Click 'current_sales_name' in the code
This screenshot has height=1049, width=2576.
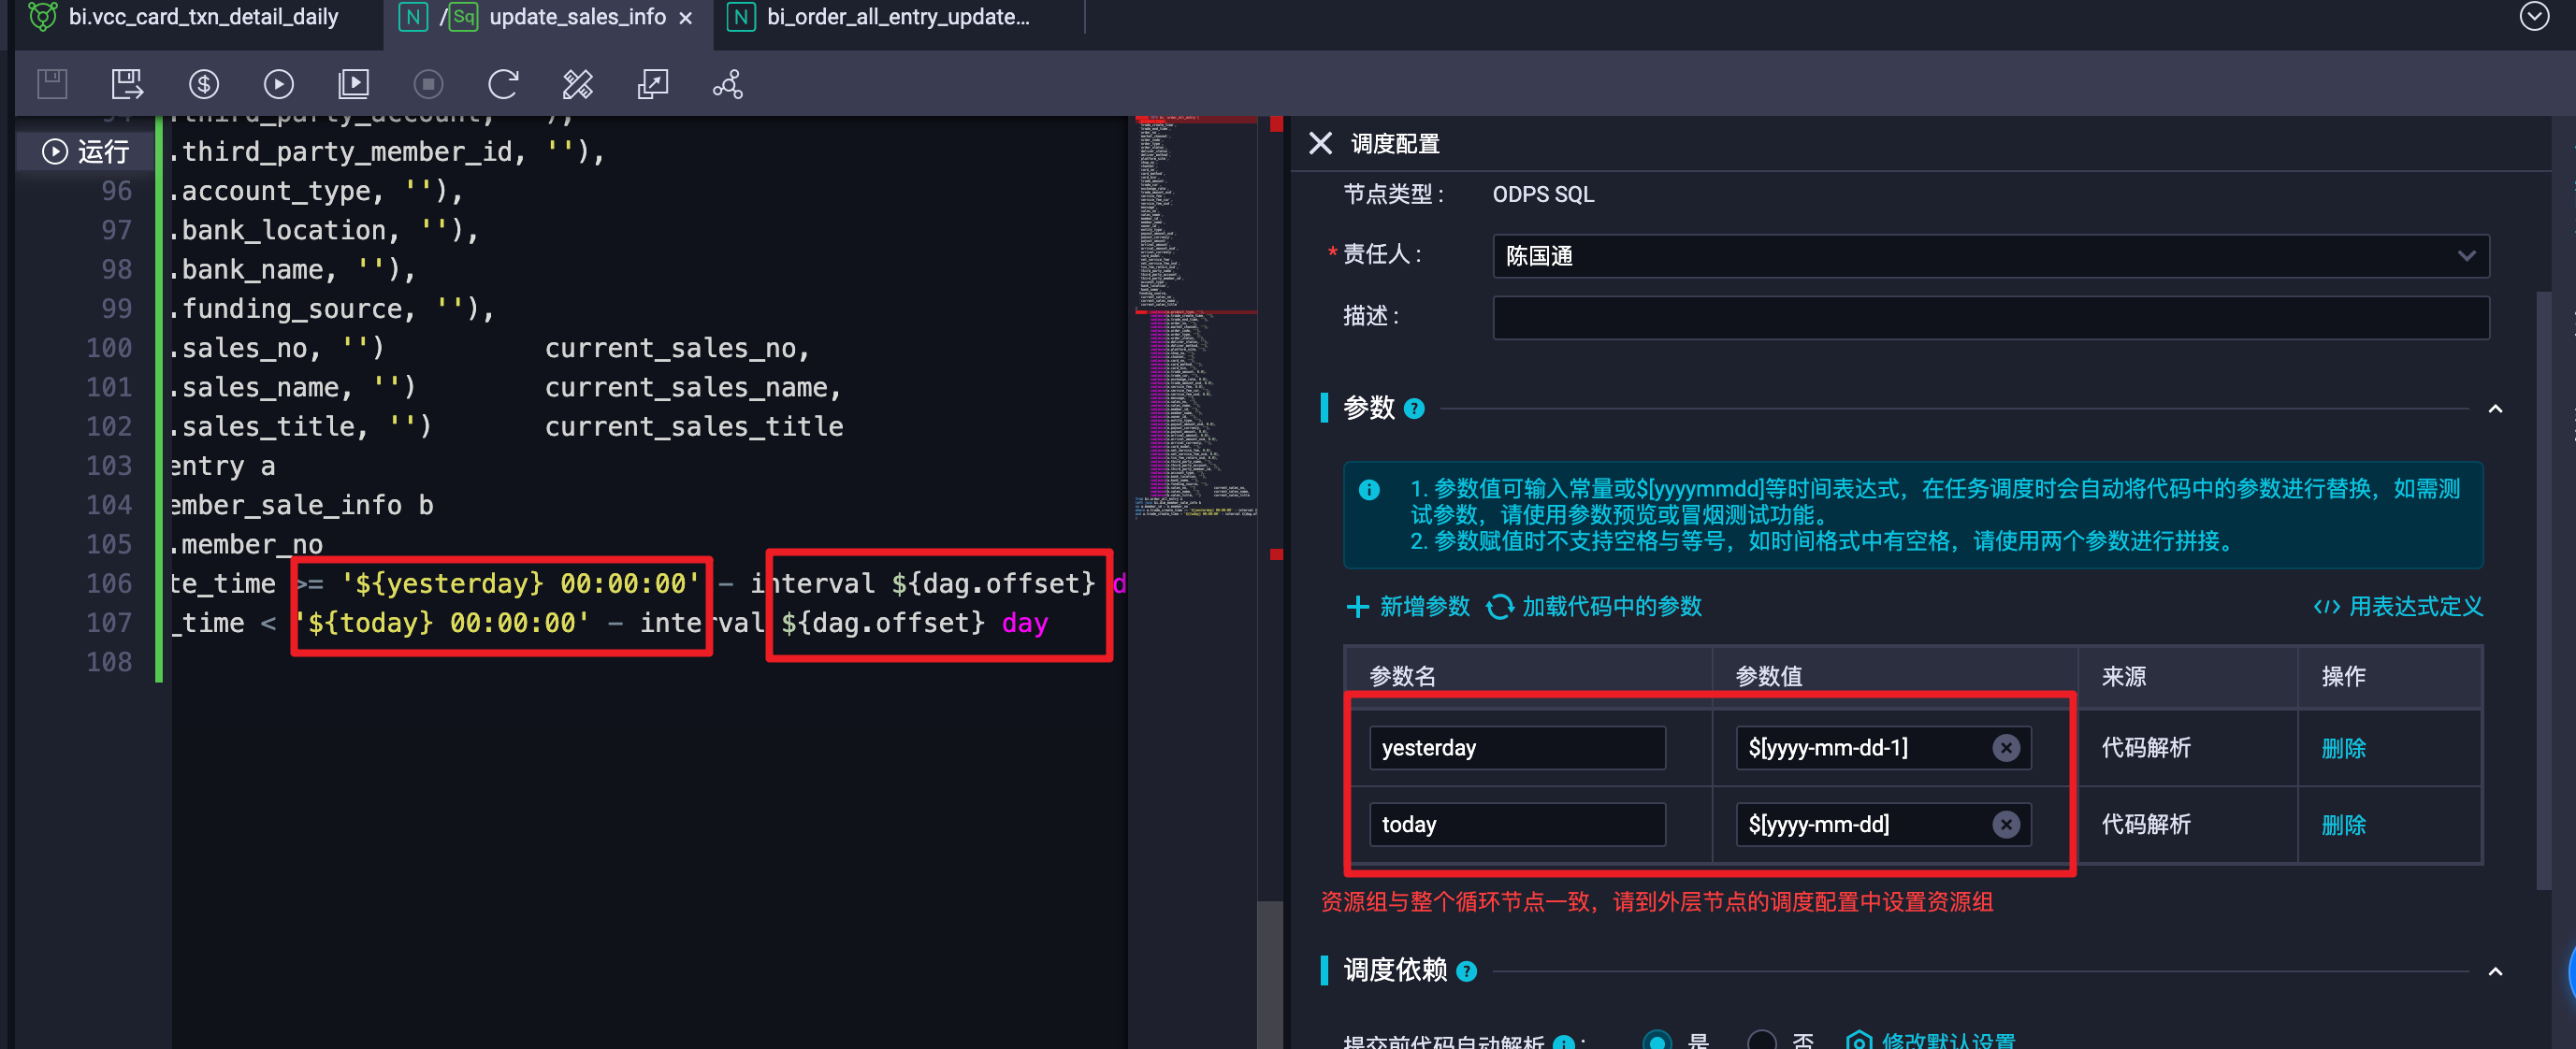pyautogui.click(x=685, y=387)
